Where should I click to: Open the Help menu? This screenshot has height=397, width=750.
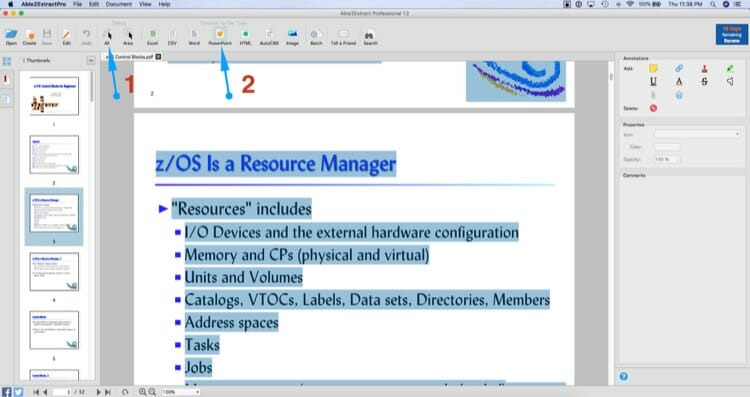click(x=165, y=4)
